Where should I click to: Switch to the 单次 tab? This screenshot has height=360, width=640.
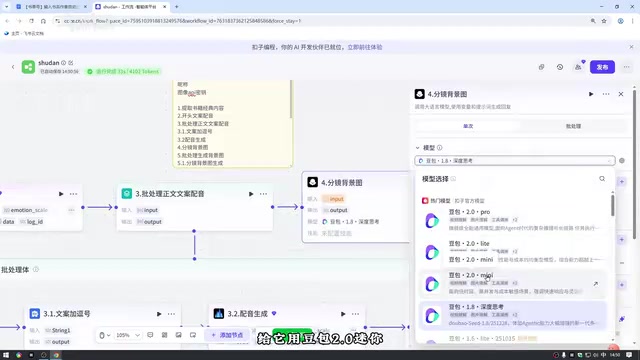click(468, 126)
